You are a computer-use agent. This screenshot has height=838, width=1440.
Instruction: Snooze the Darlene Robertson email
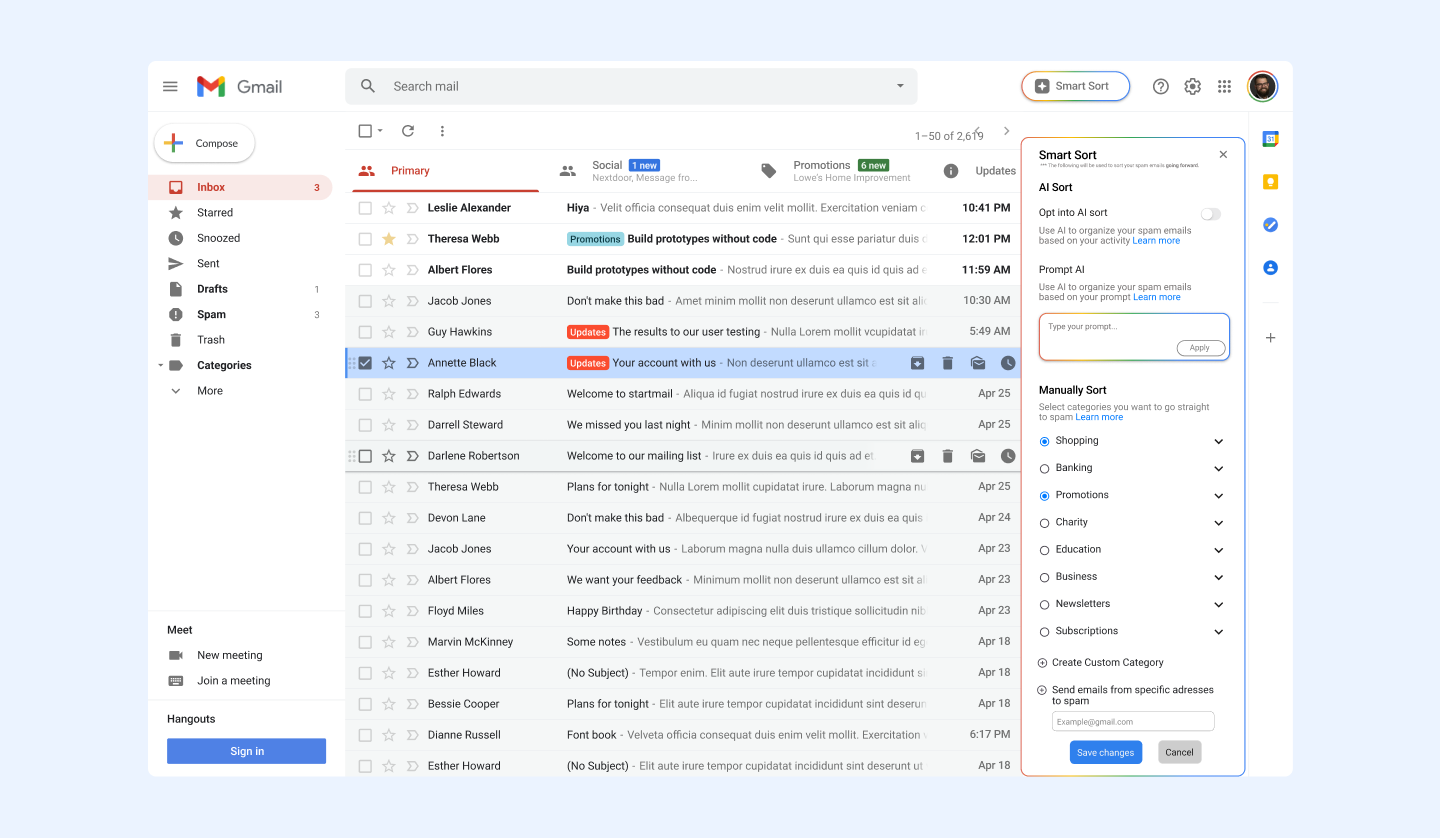(1008, 456)
